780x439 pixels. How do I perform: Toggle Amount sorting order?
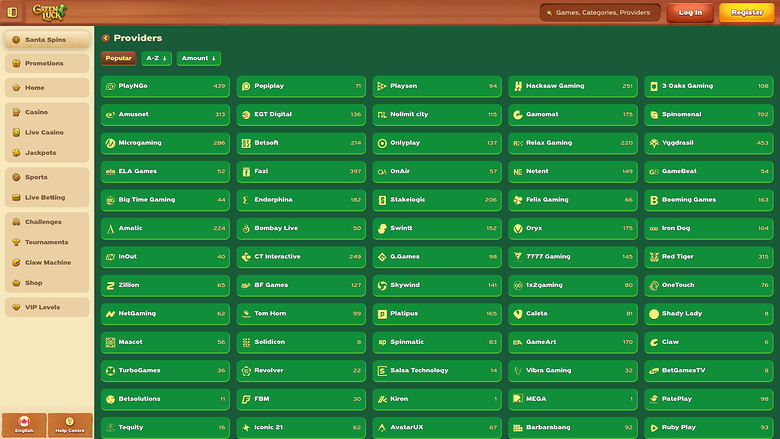(x=198, y=58)
